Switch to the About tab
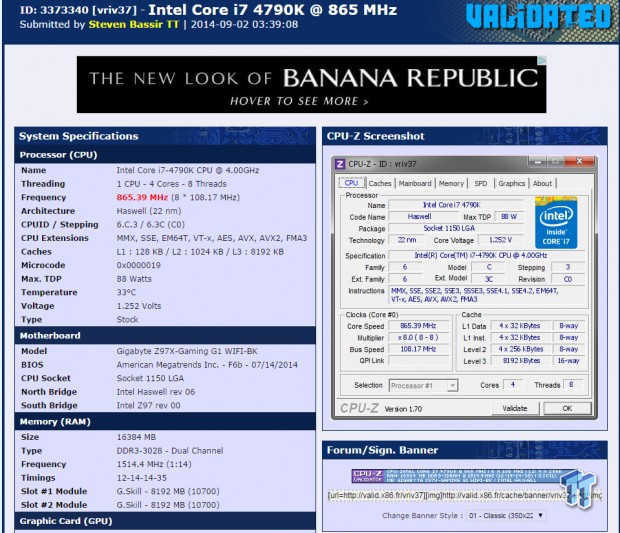620x533 pixels. [x=542, y=183]
